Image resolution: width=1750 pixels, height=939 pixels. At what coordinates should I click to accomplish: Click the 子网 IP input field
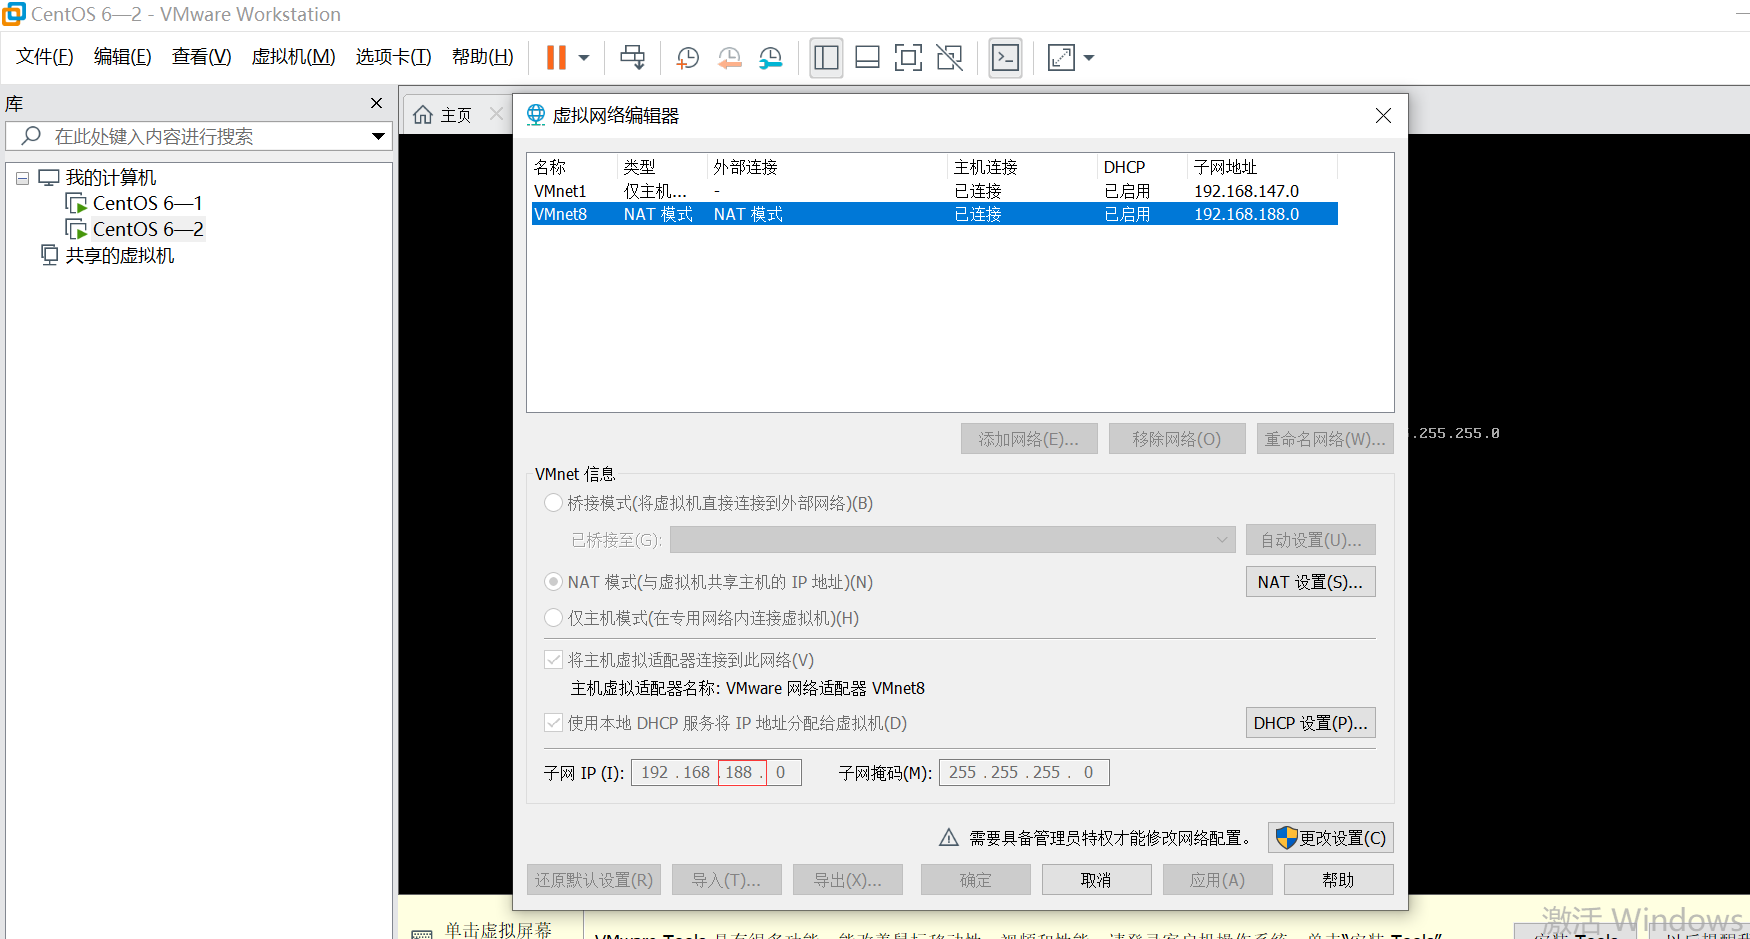(716, 772)
